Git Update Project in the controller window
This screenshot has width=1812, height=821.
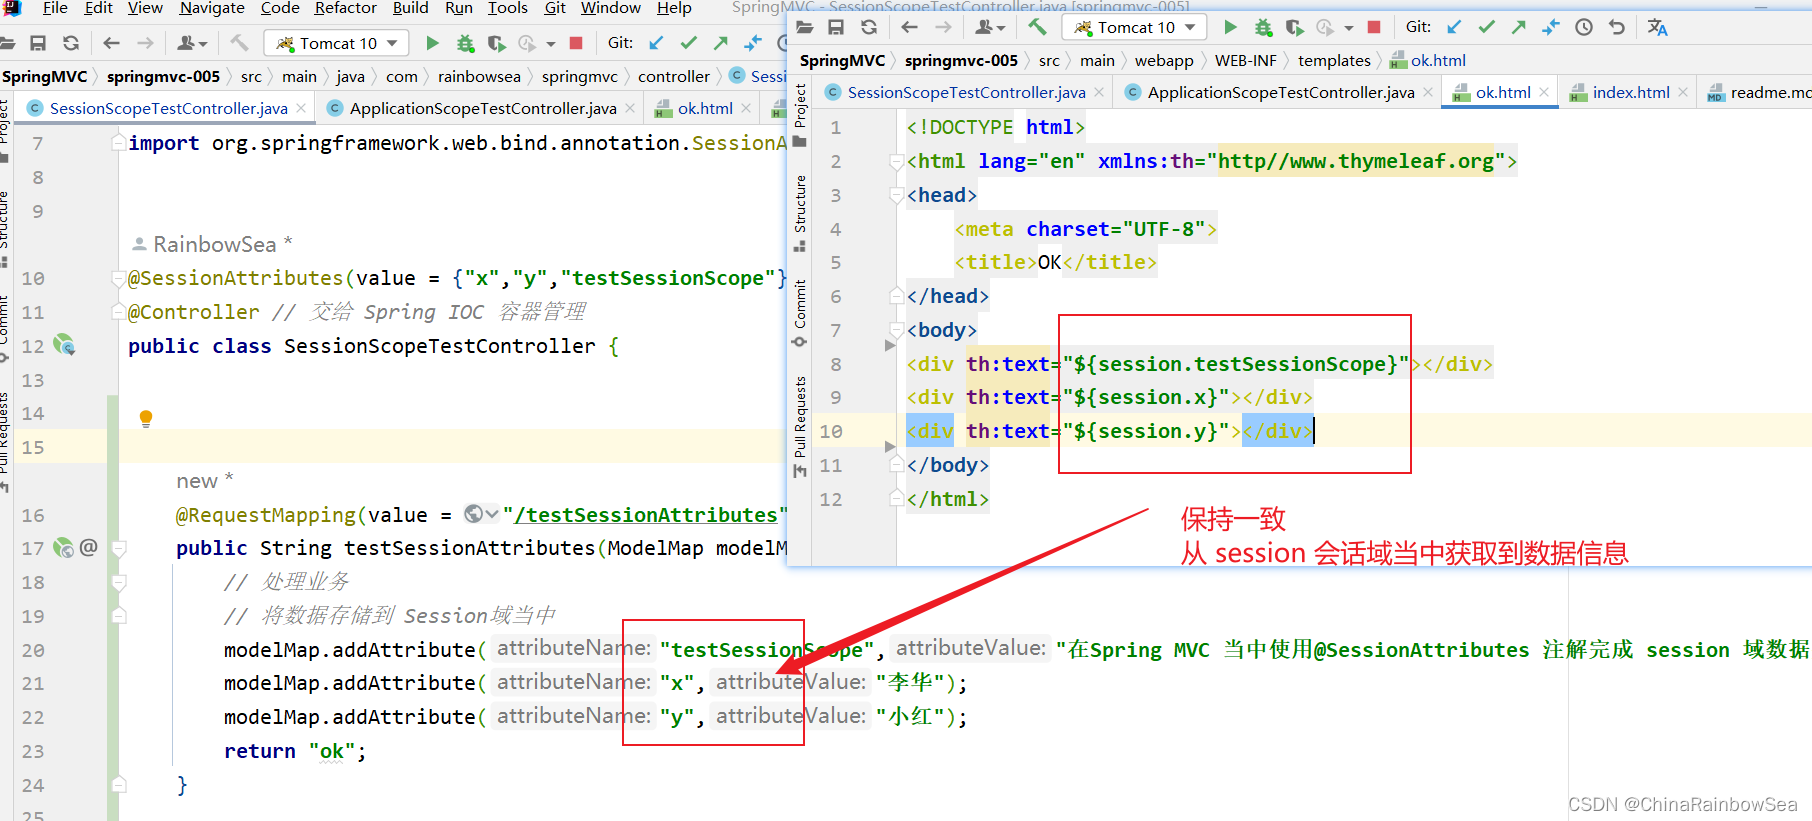656,43
